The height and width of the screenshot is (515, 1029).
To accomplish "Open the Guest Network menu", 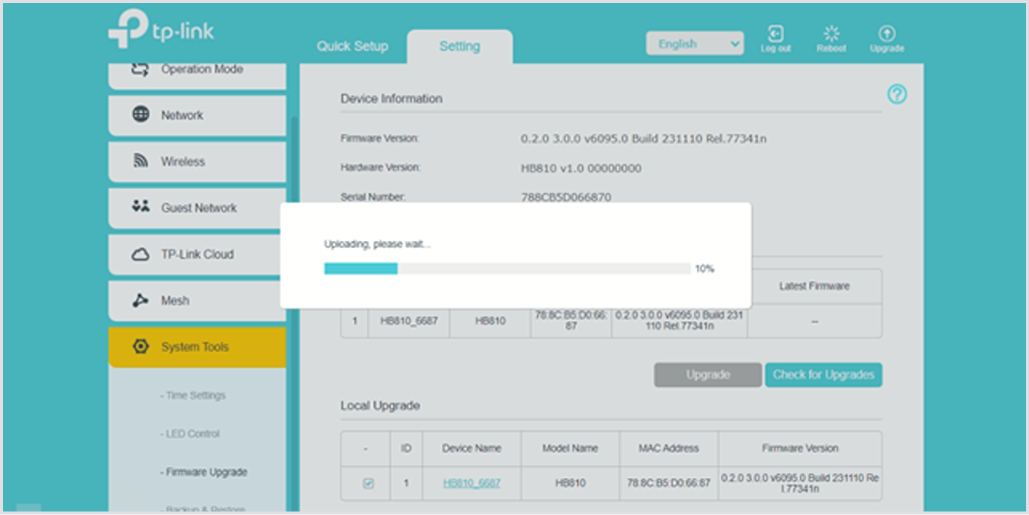I will (x=197, y=208).
